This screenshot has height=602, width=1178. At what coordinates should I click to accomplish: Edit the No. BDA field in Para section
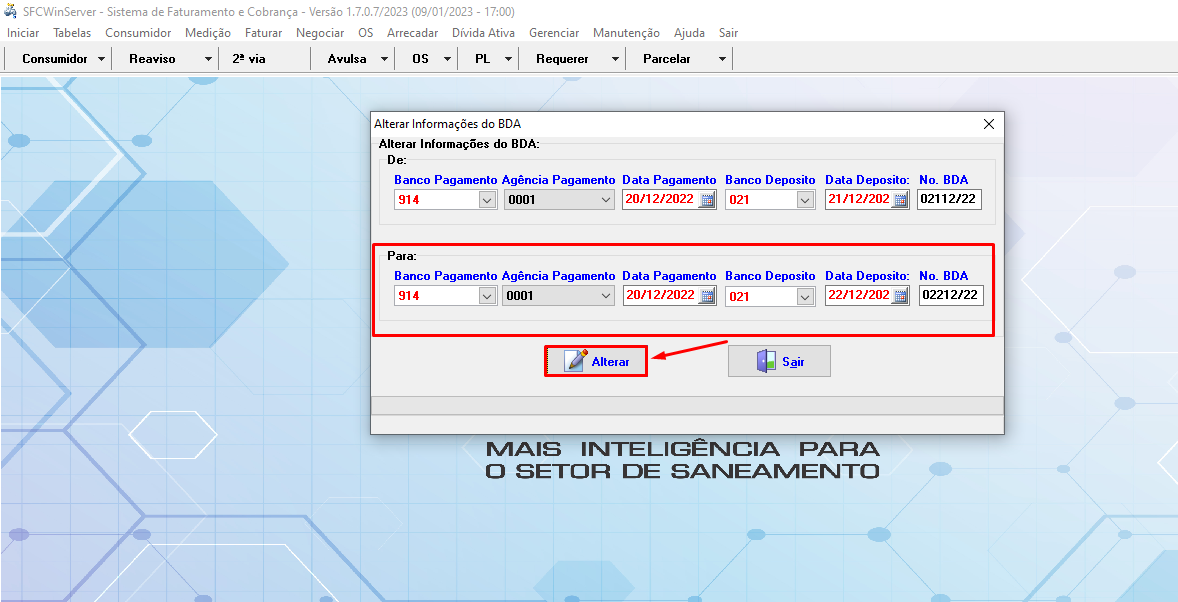[950, 296]
